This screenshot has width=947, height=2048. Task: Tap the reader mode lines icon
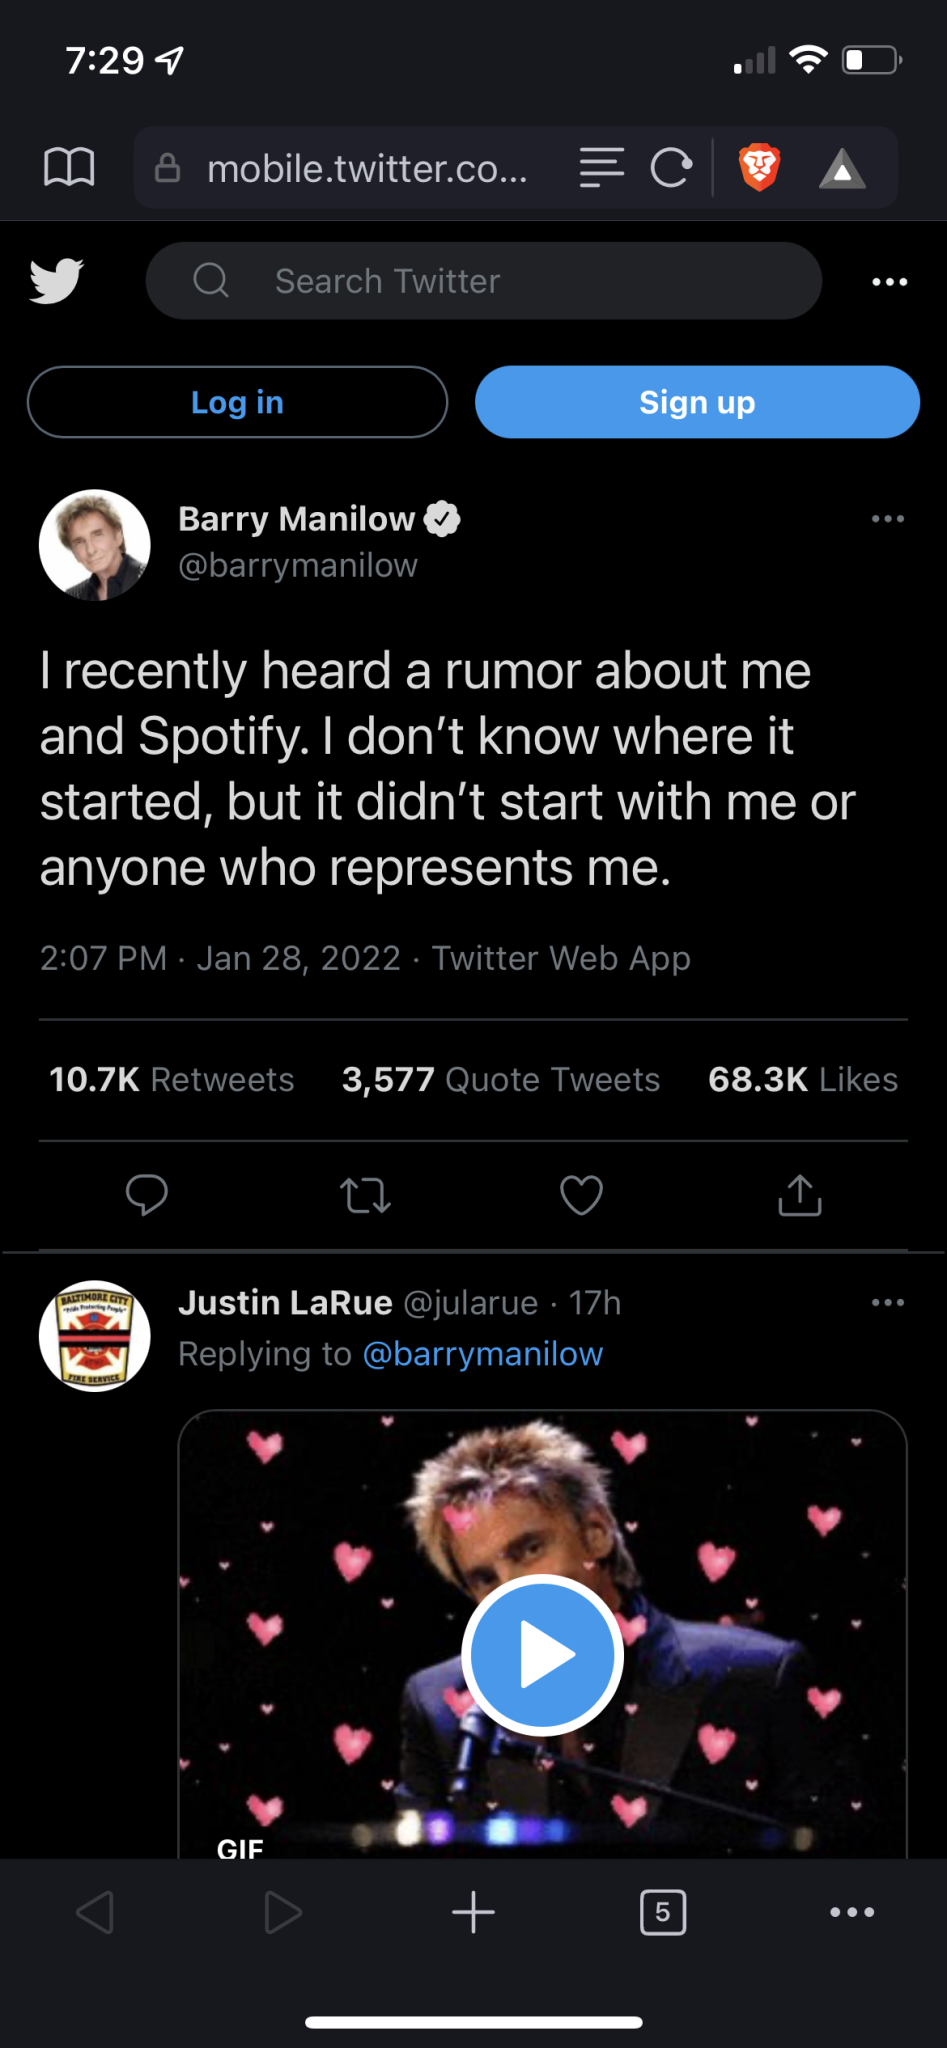(x=601, y=167)
